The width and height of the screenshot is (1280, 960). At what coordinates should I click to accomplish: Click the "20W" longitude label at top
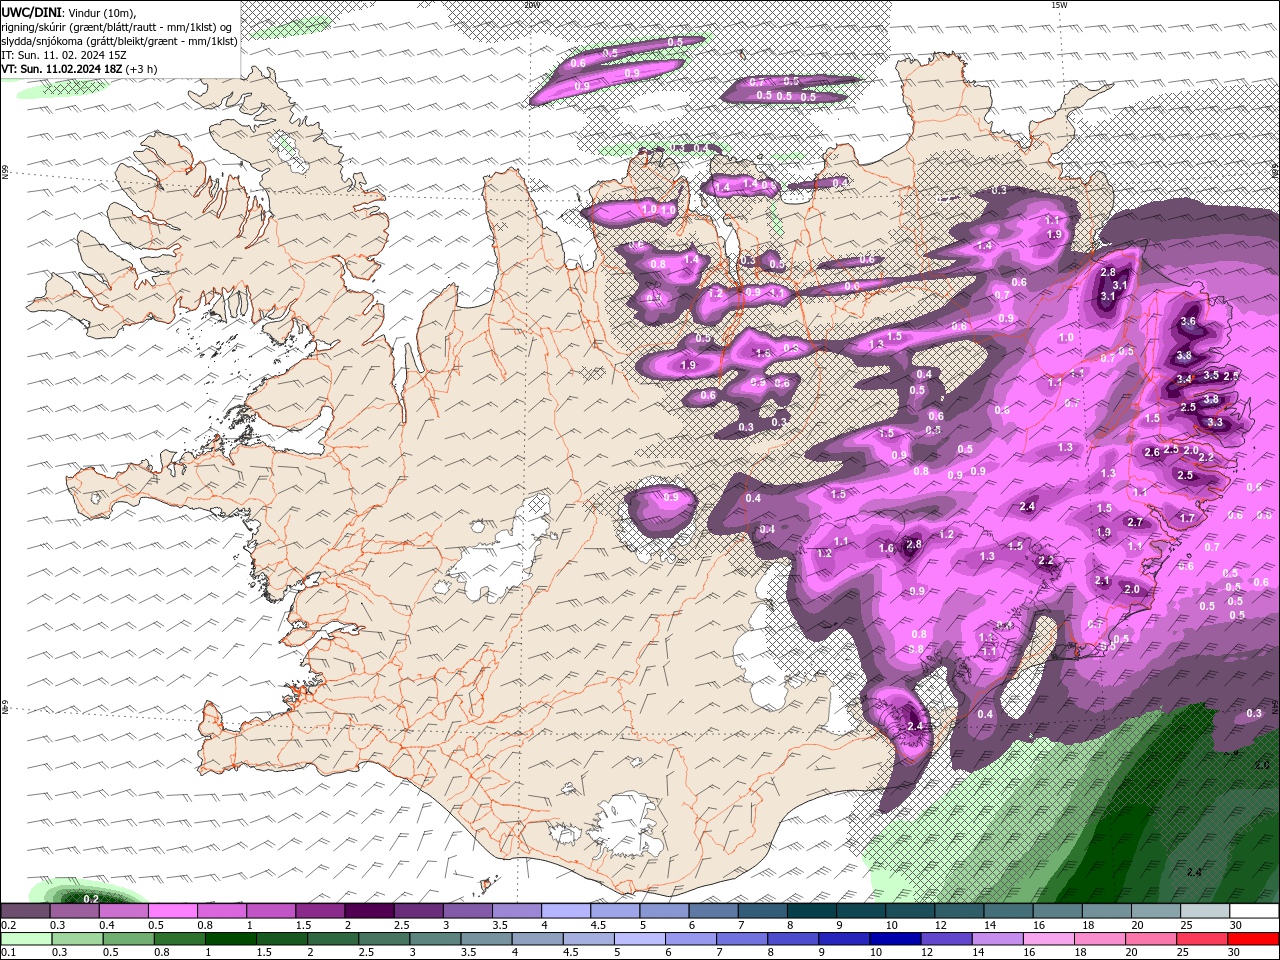tap(532, 5)
